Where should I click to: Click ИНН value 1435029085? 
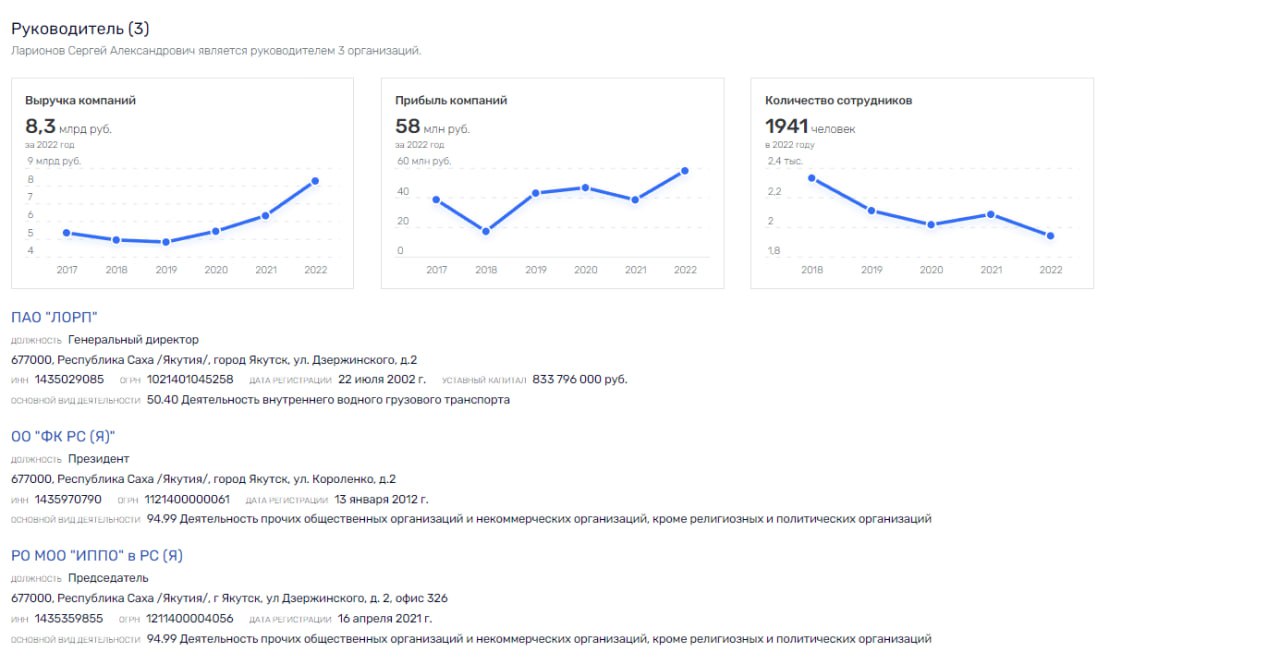tap(69, 379)
